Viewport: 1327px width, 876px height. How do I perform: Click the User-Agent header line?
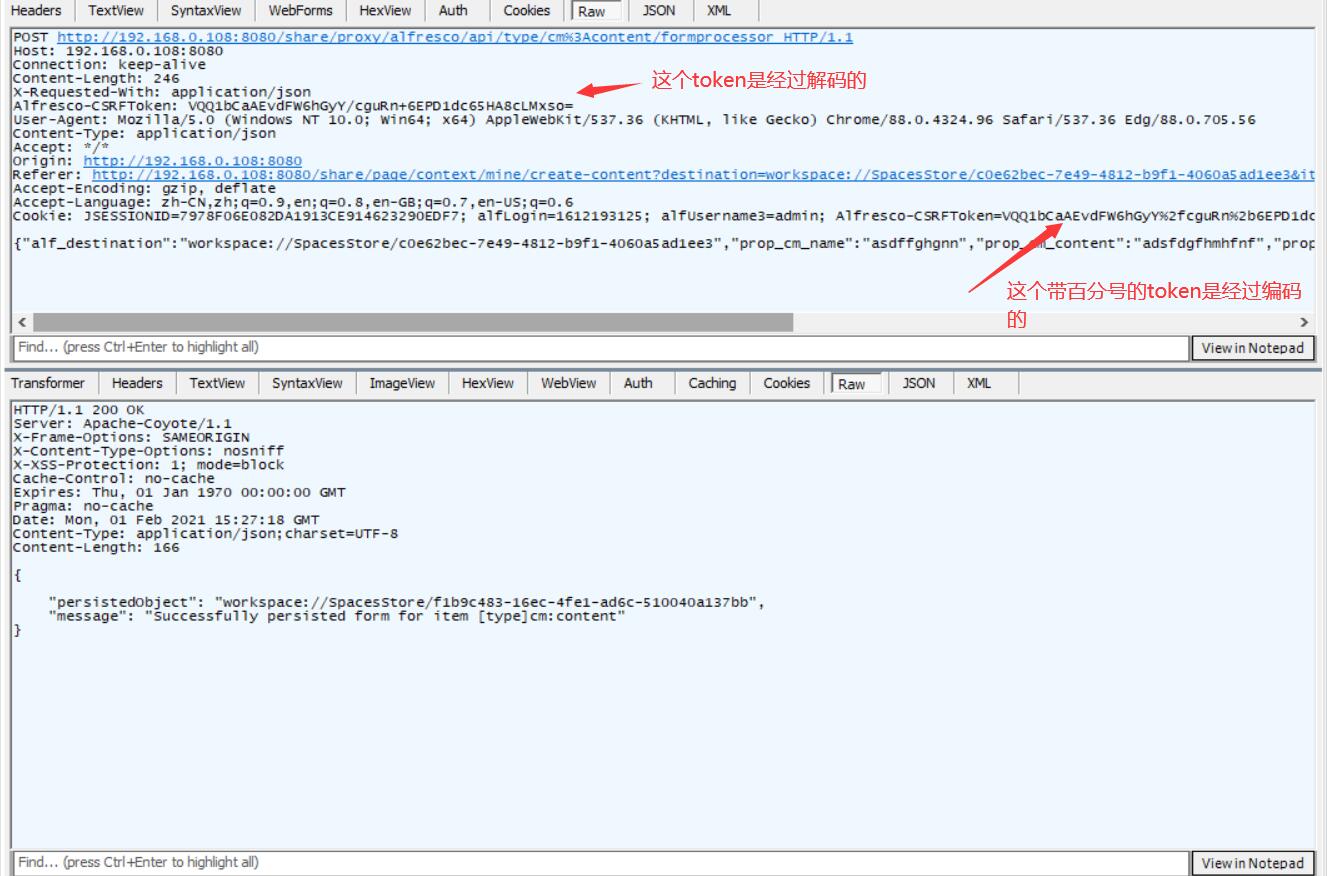pos(634,120)
